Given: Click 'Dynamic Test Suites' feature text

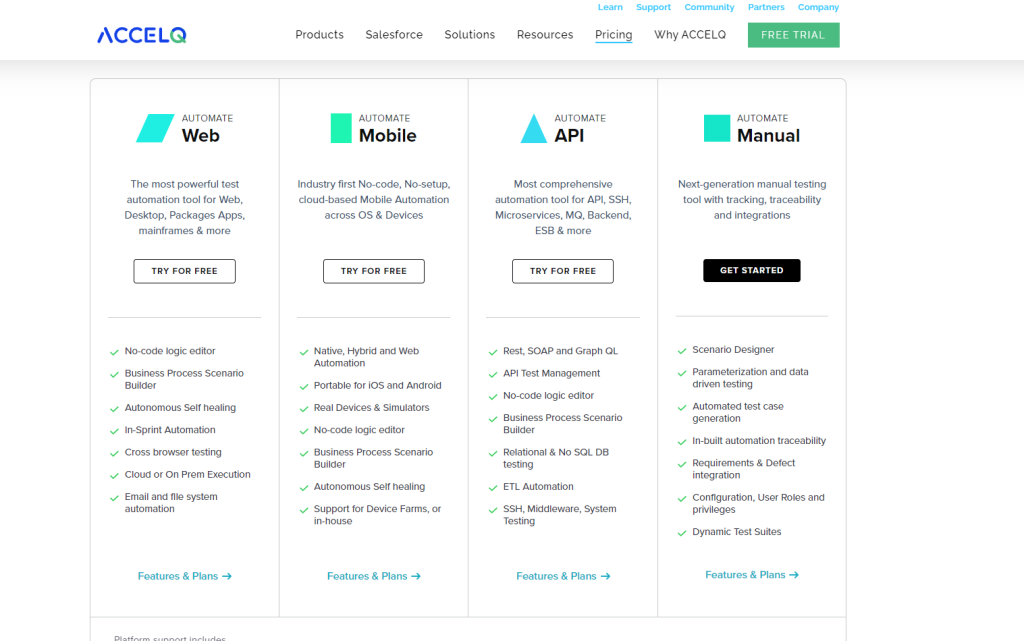Looking at the screenshot, I should 737,532.
